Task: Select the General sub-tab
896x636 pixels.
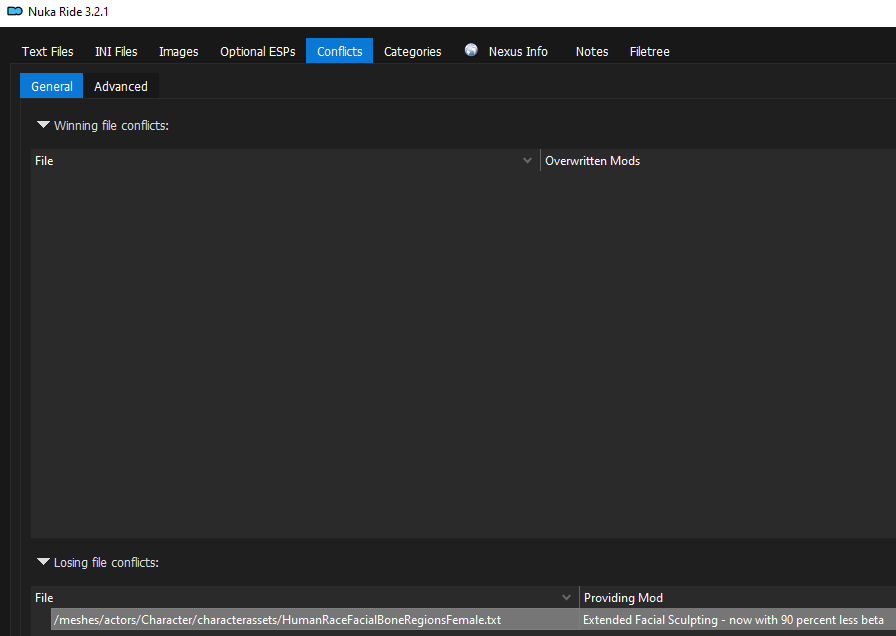Action: pyautogui.click(x=51, y=86)
